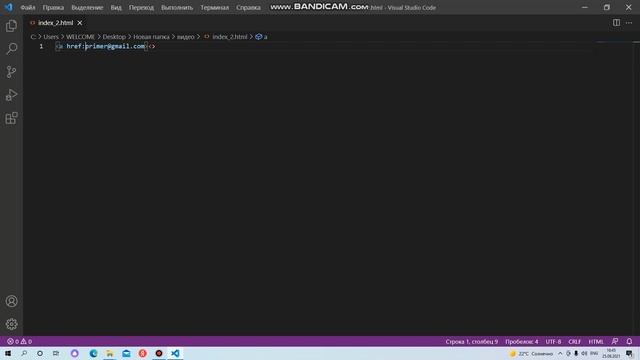Open the volume control in tray

tap(584, 353)
